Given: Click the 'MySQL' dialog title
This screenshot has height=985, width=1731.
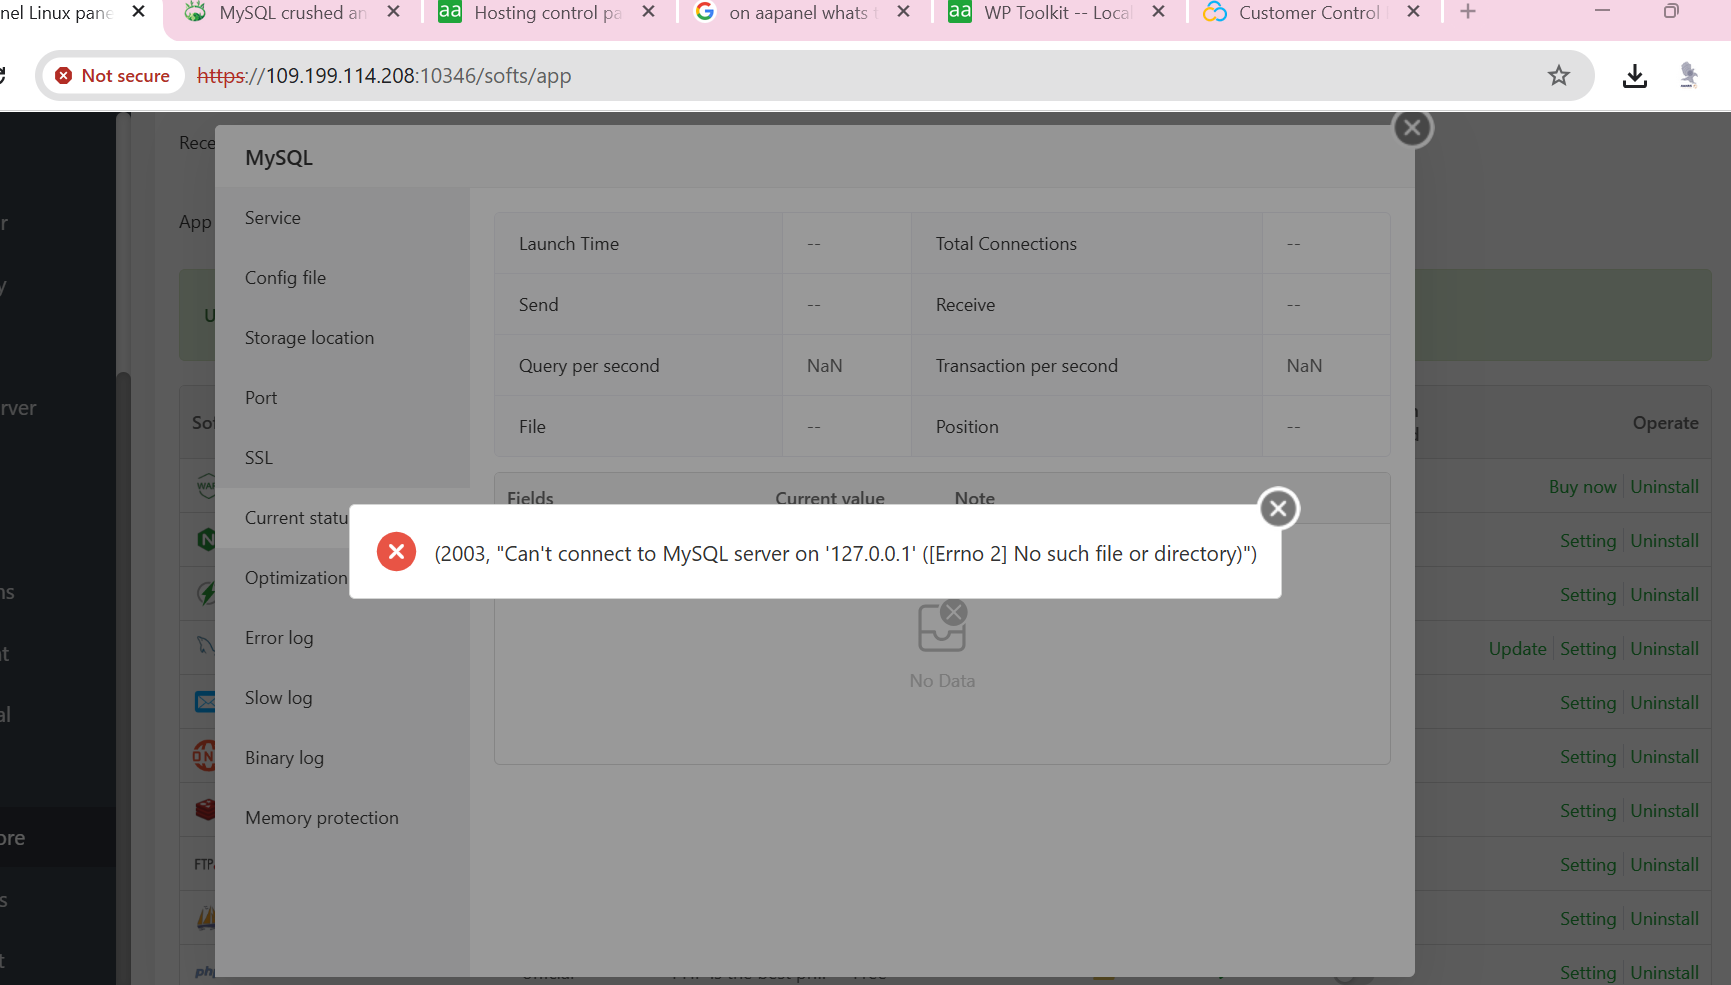Looking at the screenshot, I should tap(279, 158).
